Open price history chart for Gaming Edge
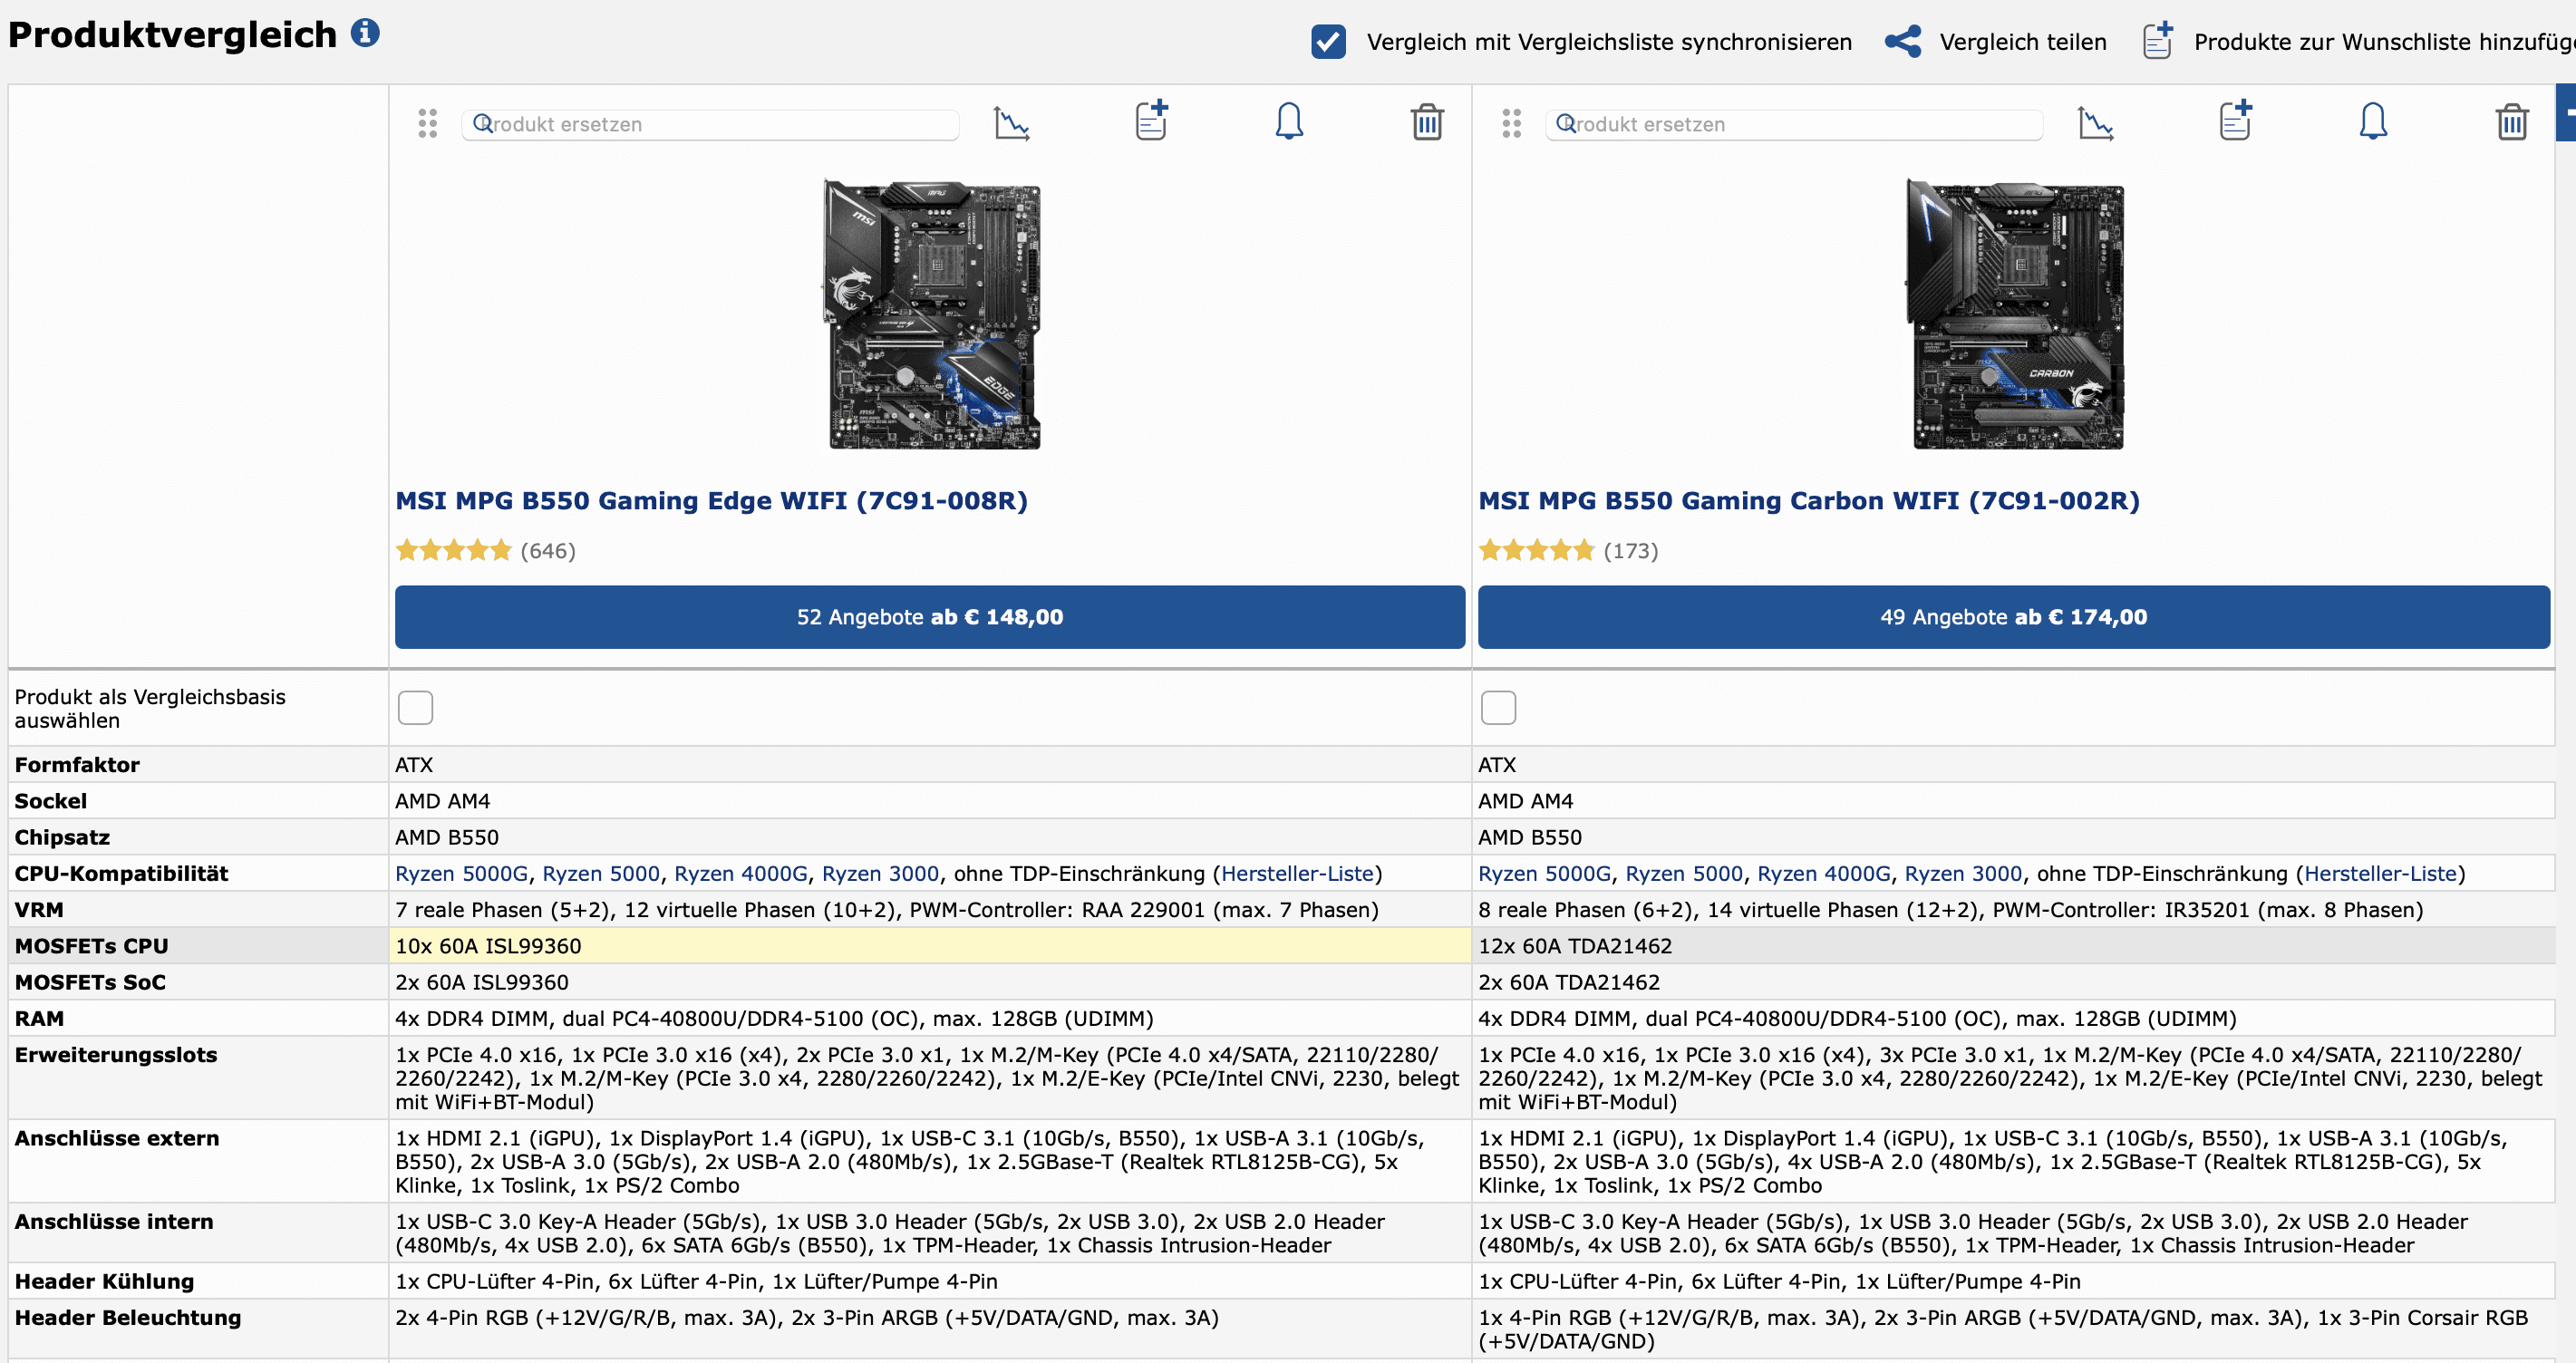 [x=1011, y=123]
